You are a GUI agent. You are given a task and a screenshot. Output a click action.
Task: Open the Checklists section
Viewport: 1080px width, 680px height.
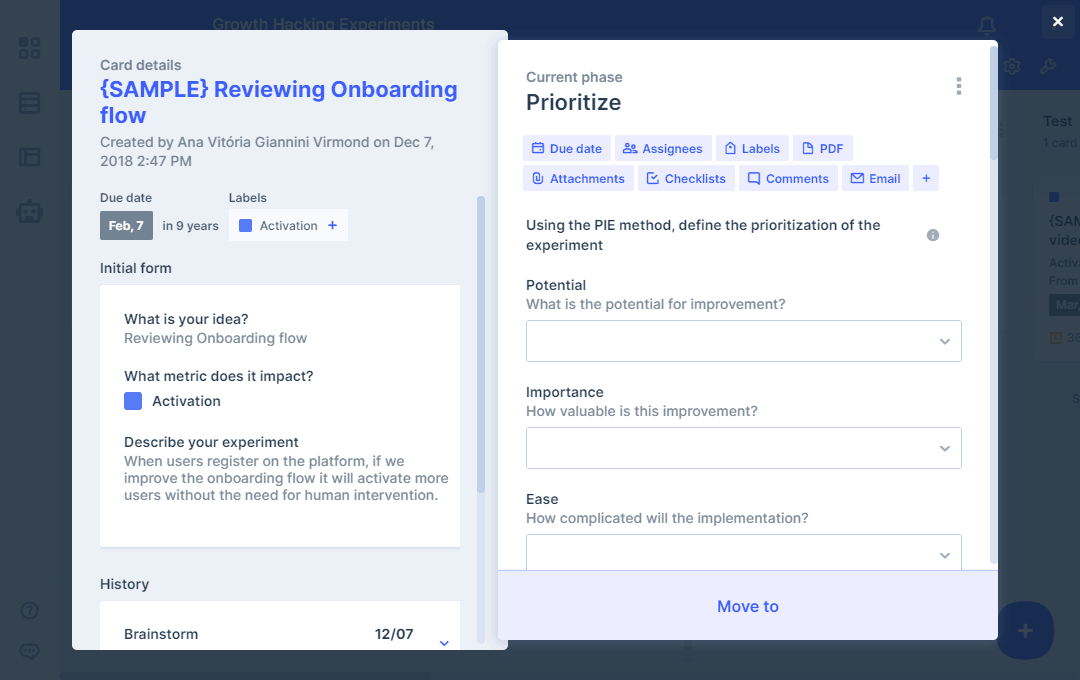click(686, 179)
